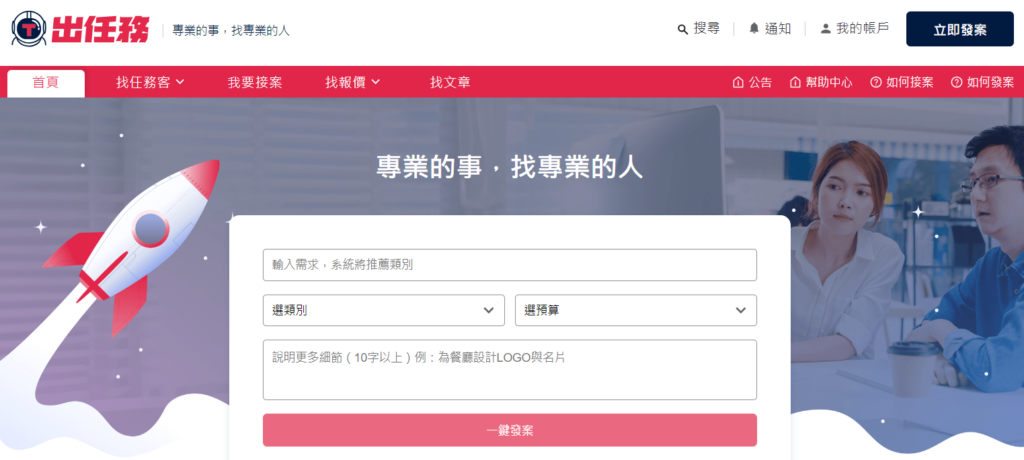Viewport: 1024px width, 460px height.
Task: Click the question icon beside 如何接案
Action: pyautogui.click(x=875, y=82)
